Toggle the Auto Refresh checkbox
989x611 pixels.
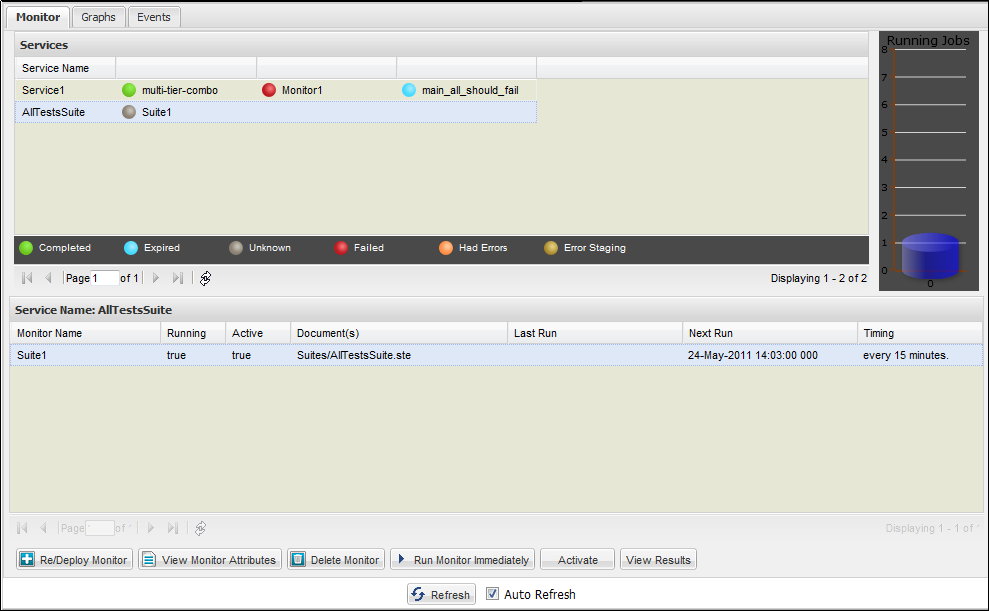point(492,593)
